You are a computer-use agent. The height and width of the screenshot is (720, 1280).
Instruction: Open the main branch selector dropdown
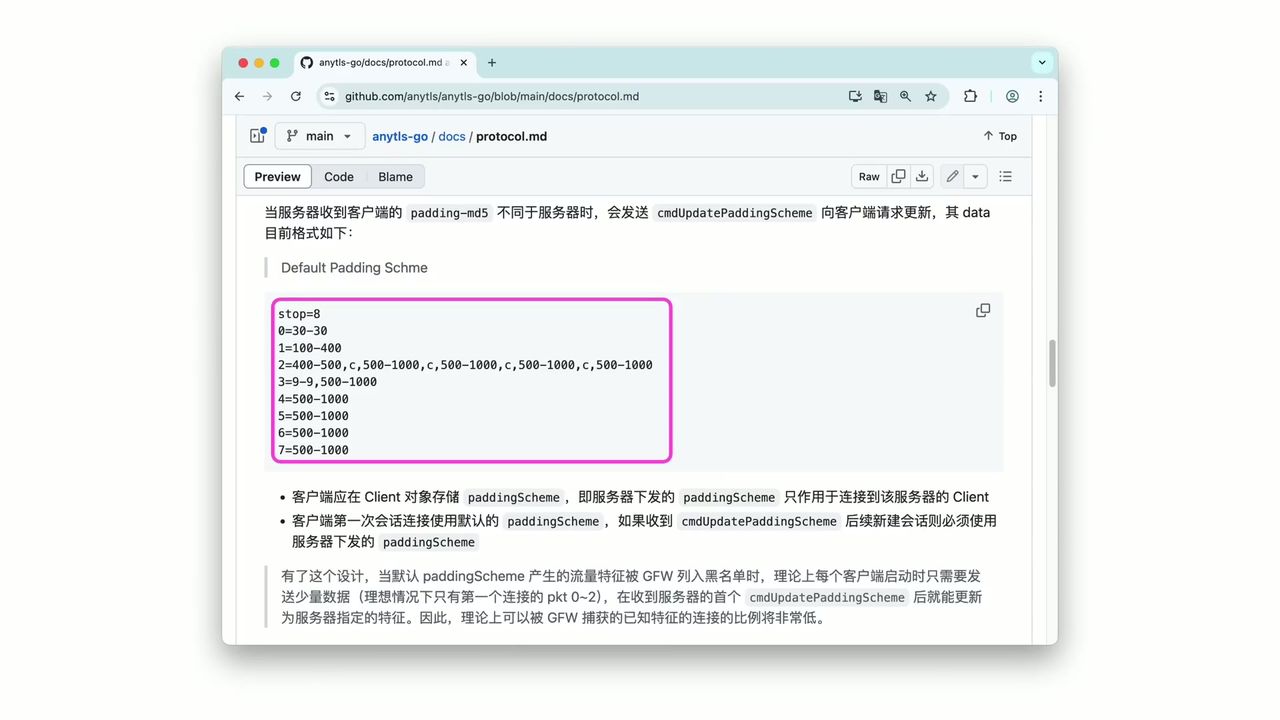(319, 135)
